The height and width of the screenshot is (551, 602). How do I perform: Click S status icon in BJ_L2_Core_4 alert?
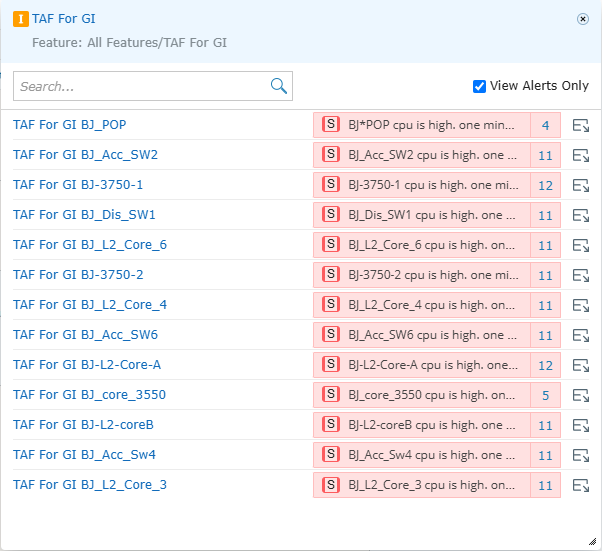pyautogui.click(x=331, y=304)
